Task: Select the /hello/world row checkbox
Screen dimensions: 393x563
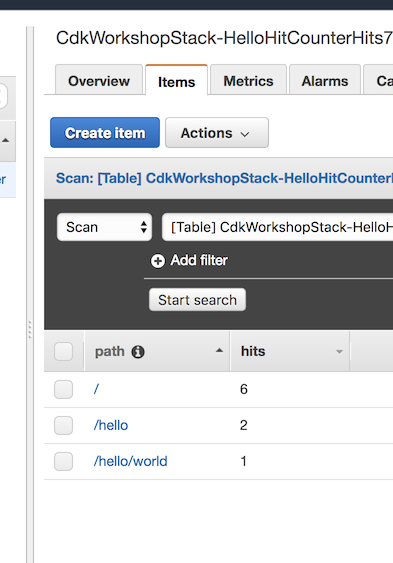Action: click(64, 461)
